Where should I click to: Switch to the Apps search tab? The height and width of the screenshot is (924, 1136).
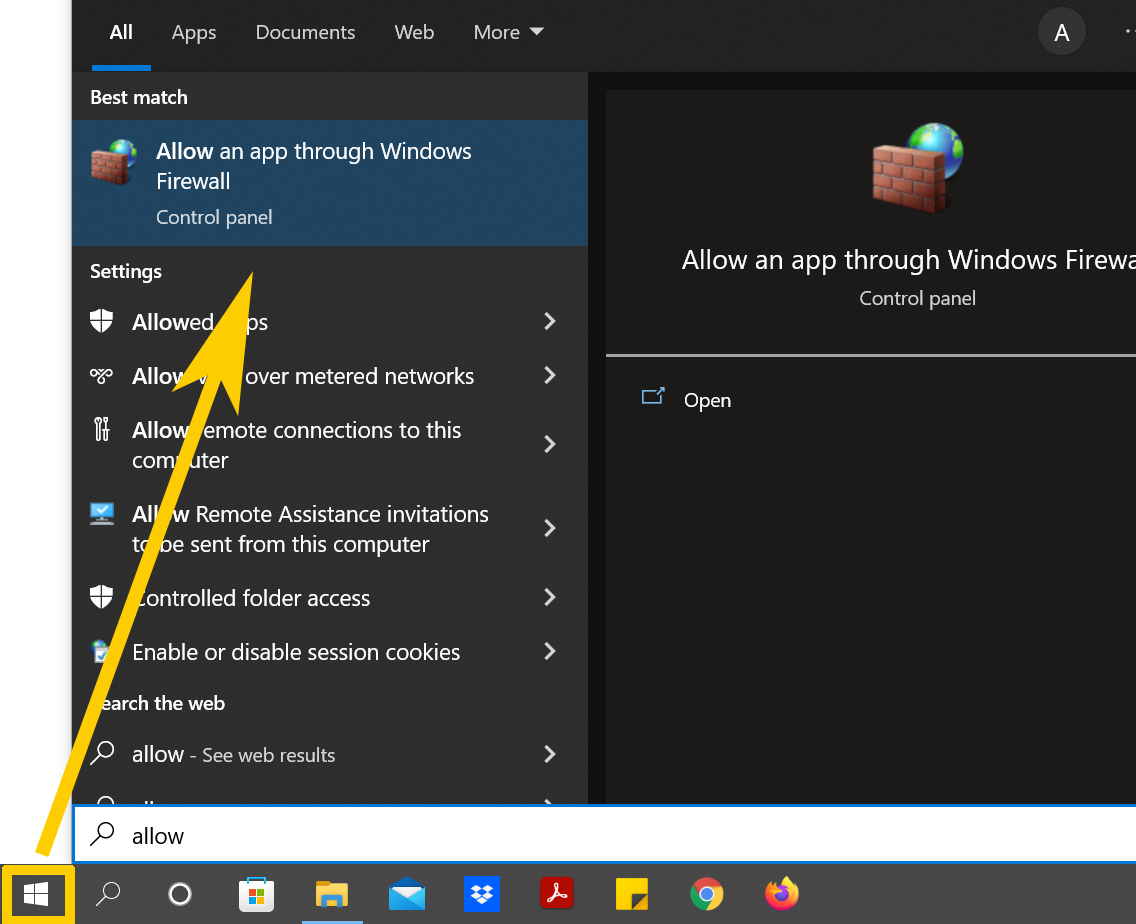[x=194, y=32]
